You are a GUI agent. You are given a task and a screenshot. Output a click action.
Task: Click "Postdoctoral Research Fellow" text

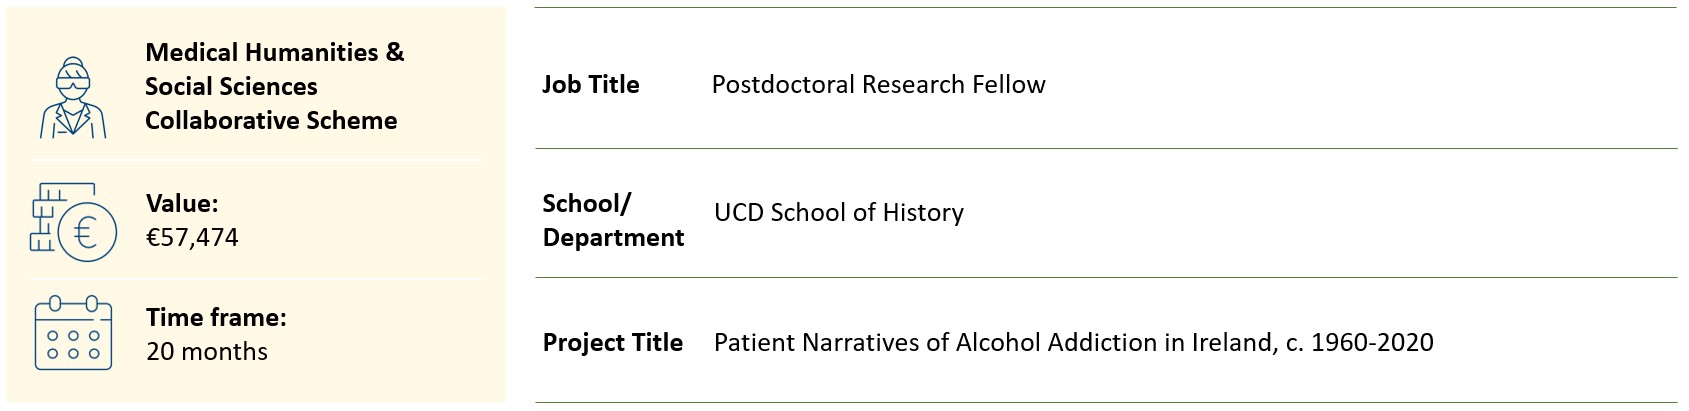pyautogui.click(x=878, y=84)
